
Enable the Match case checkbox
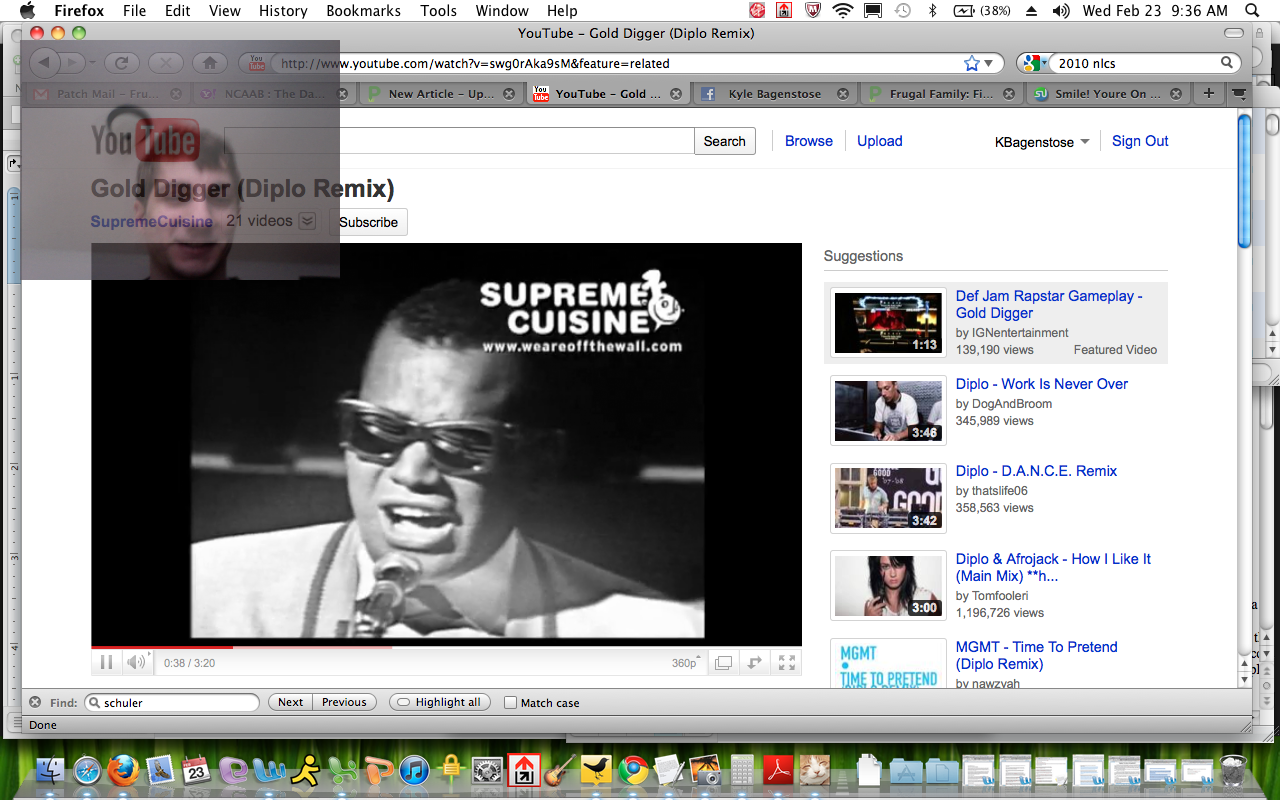[x=511, y=703]
